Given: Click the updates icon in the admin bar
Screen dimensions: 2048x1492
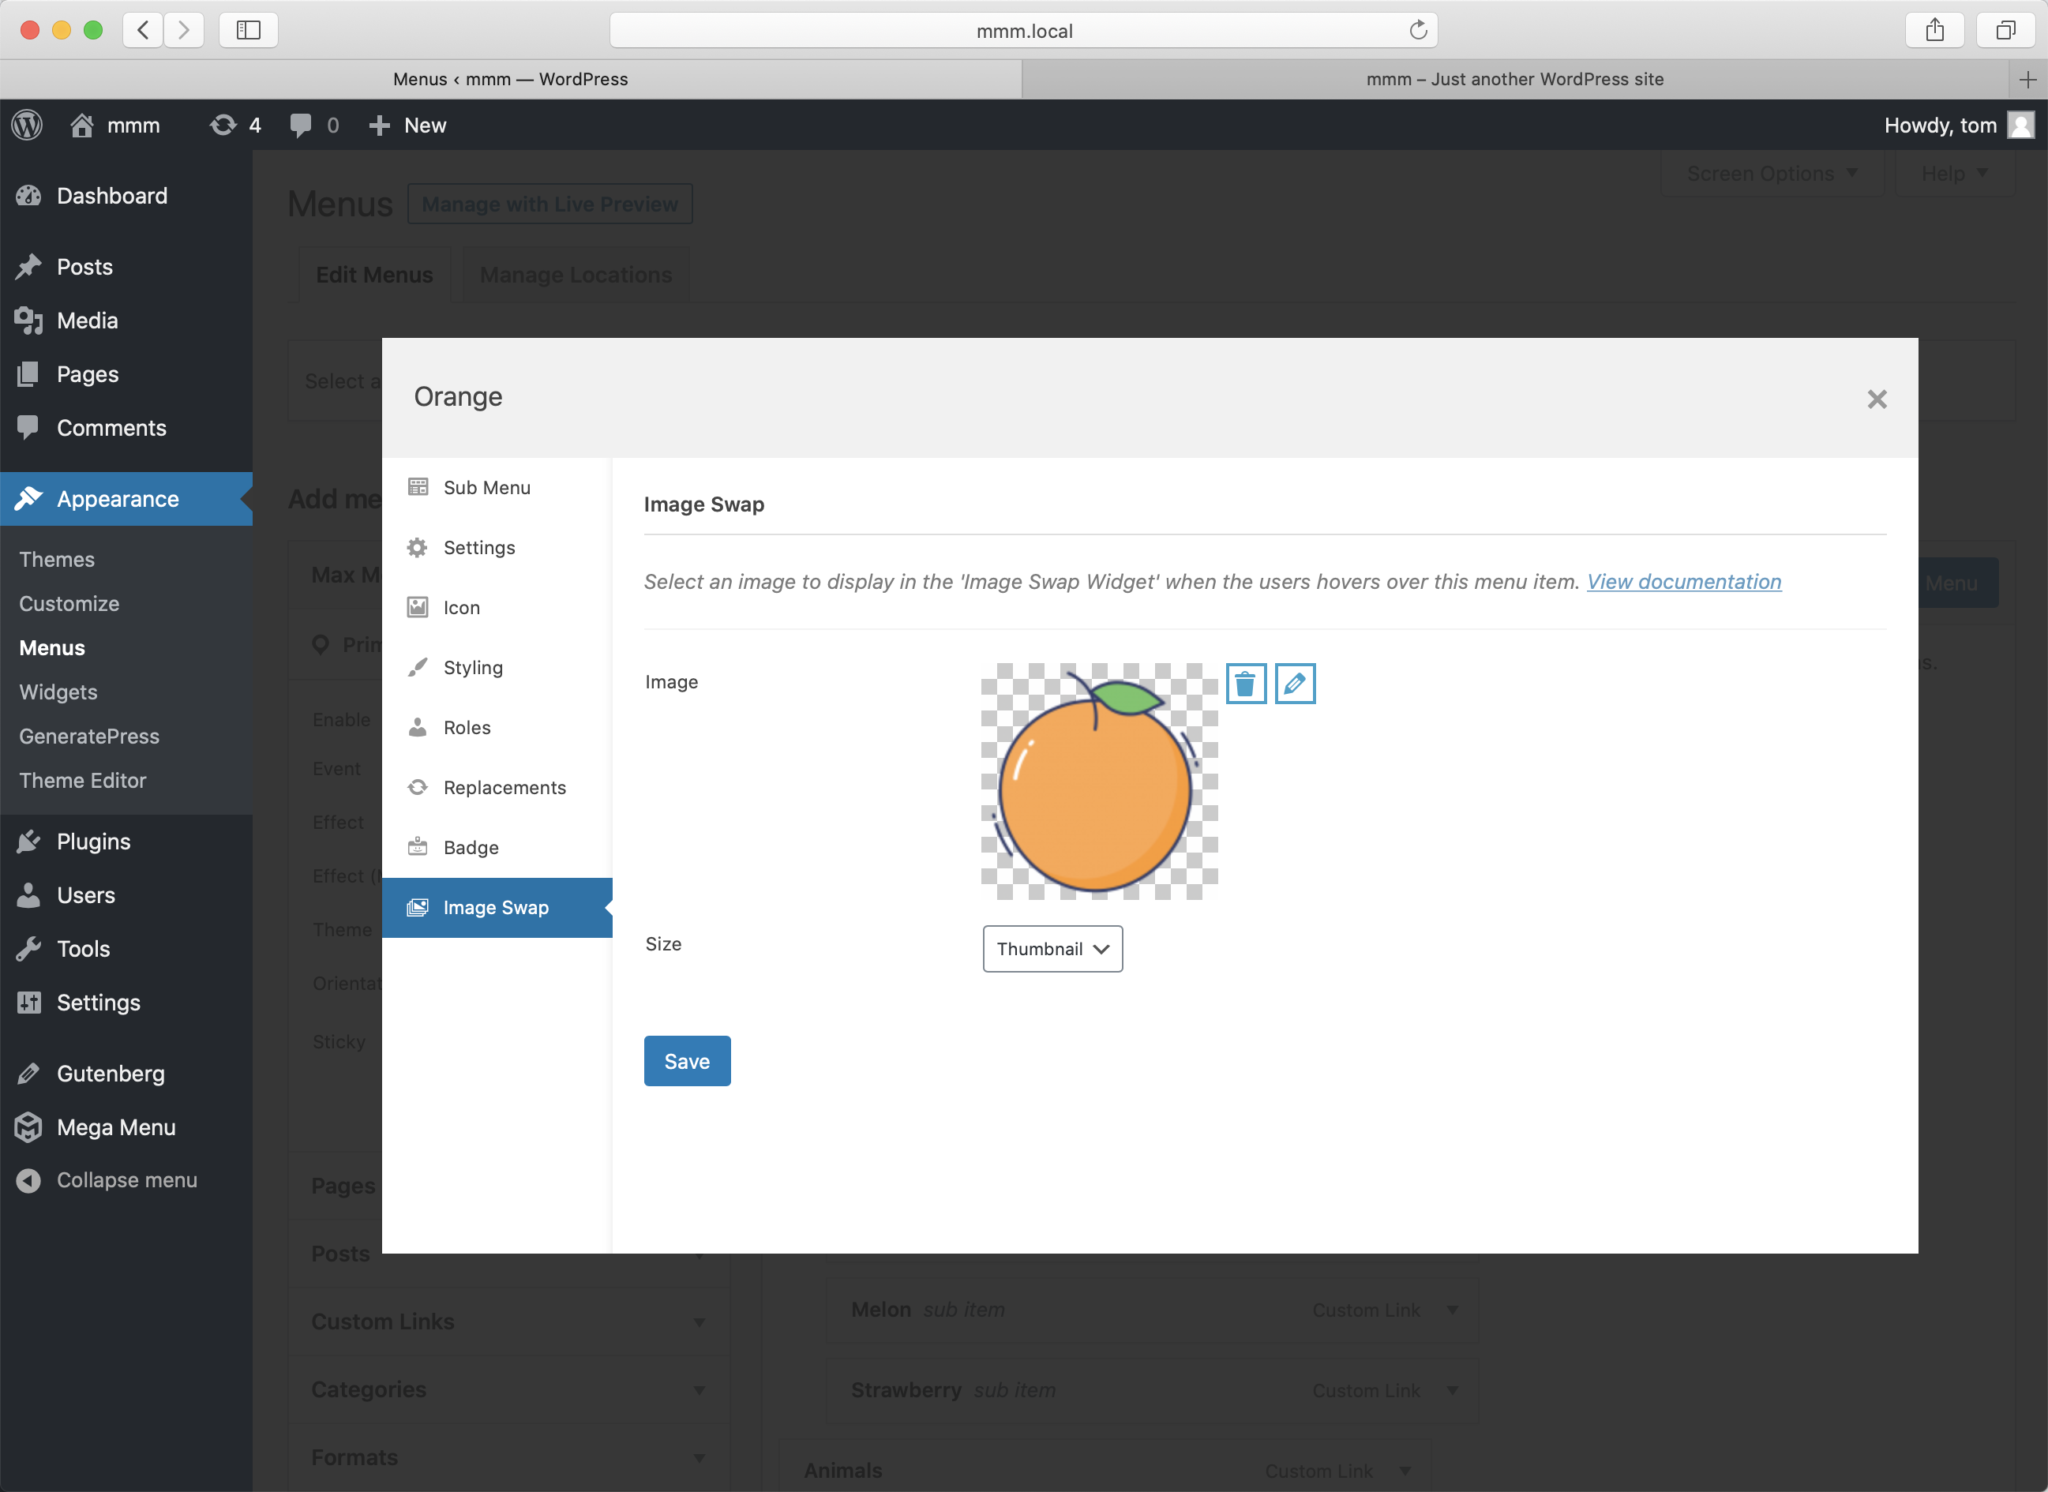Looking at the screenshot, I should point(223,125).
